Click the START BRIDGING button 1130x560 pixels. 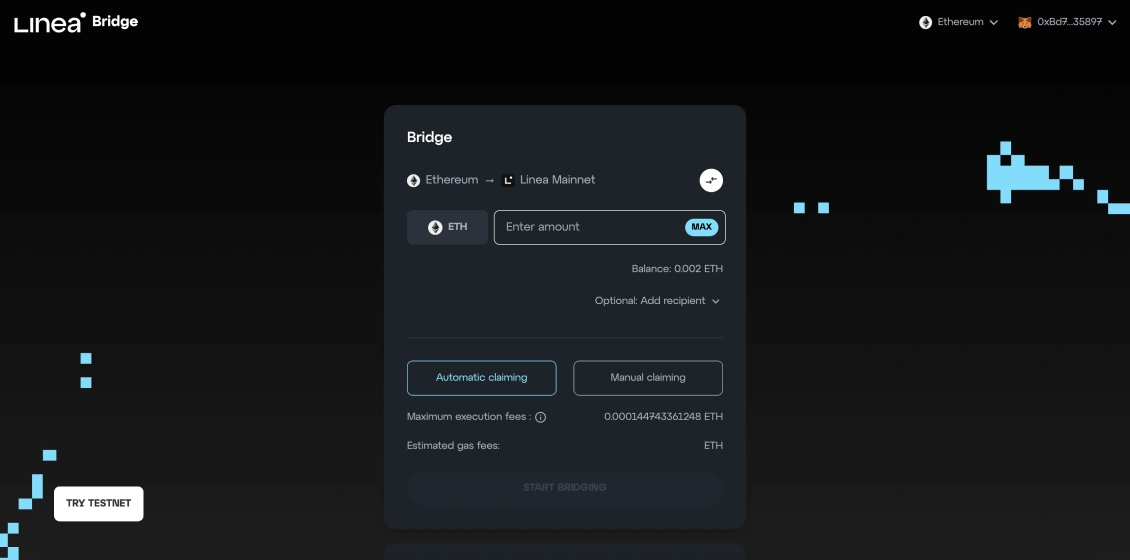click(565, 487)
